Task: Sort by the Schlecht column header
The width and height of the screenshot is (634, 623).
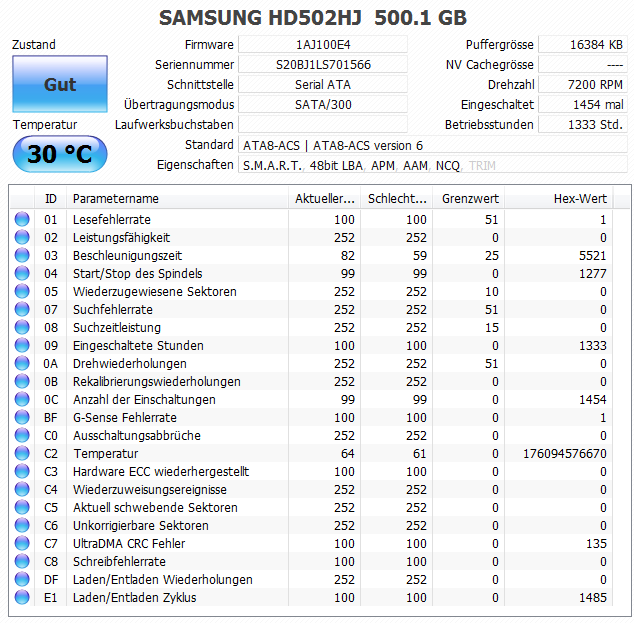Action: click(397, 199)
